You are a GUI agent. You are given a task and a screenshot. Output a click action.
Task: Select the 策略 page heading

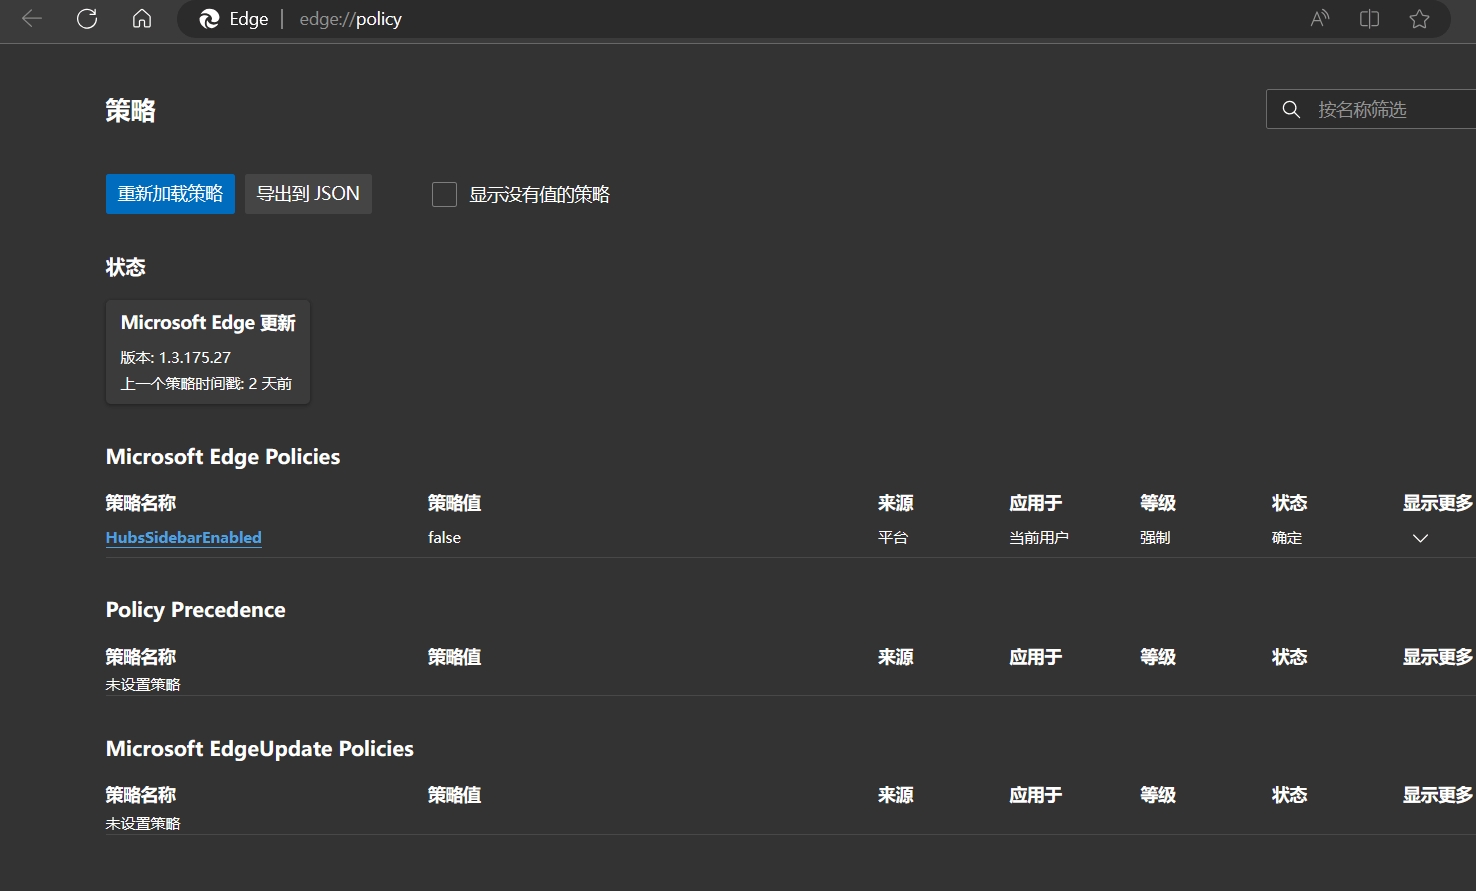[131, 111]
